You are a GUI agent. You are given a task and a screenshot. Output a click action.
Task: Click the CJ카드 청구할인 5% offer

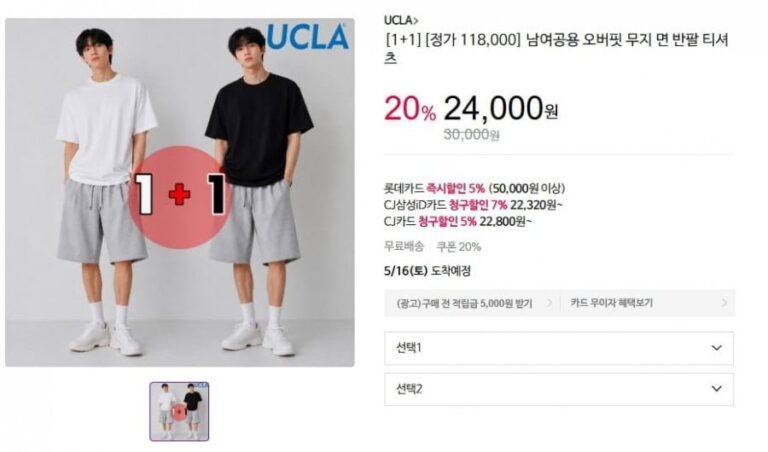pyautogui.click(x=457, y=221)
